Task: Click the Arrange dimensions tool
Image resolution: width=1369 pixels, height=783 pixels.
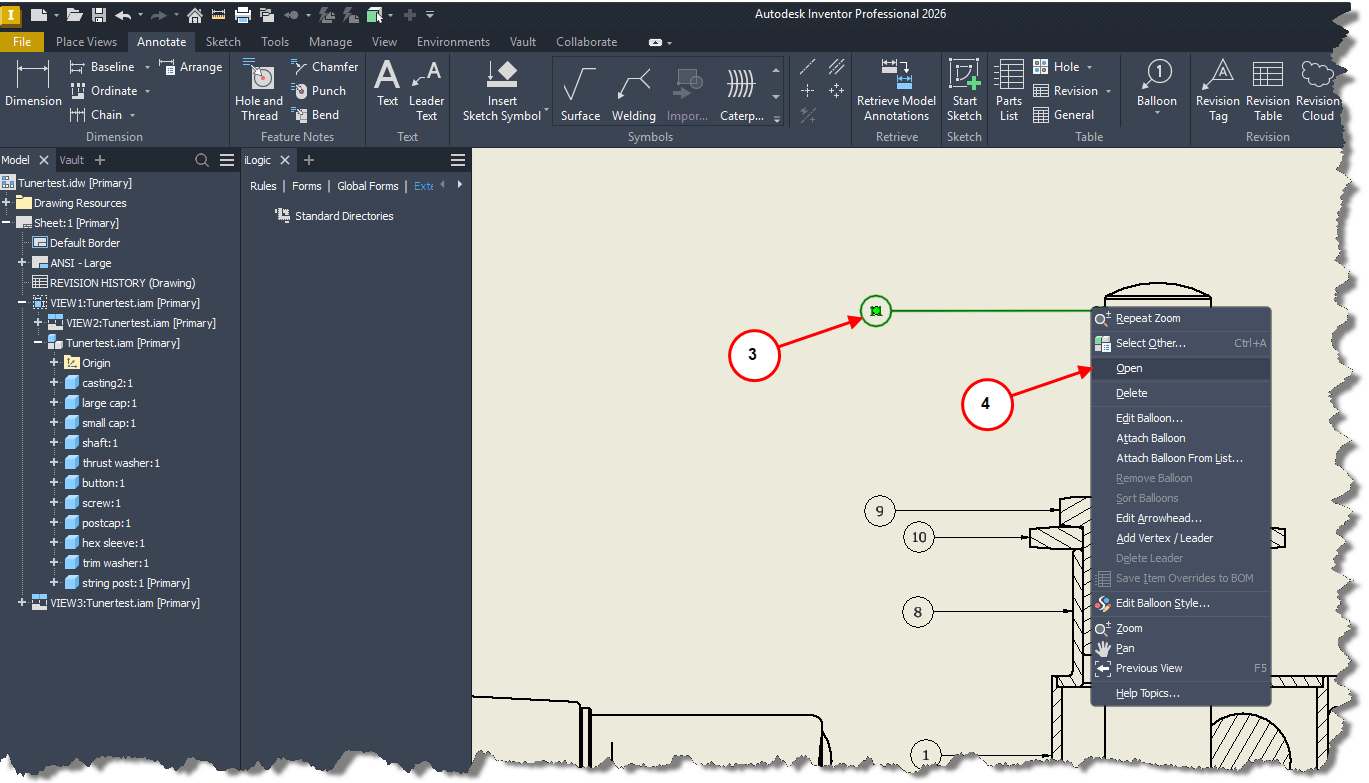Action: [x=190, y=67]
